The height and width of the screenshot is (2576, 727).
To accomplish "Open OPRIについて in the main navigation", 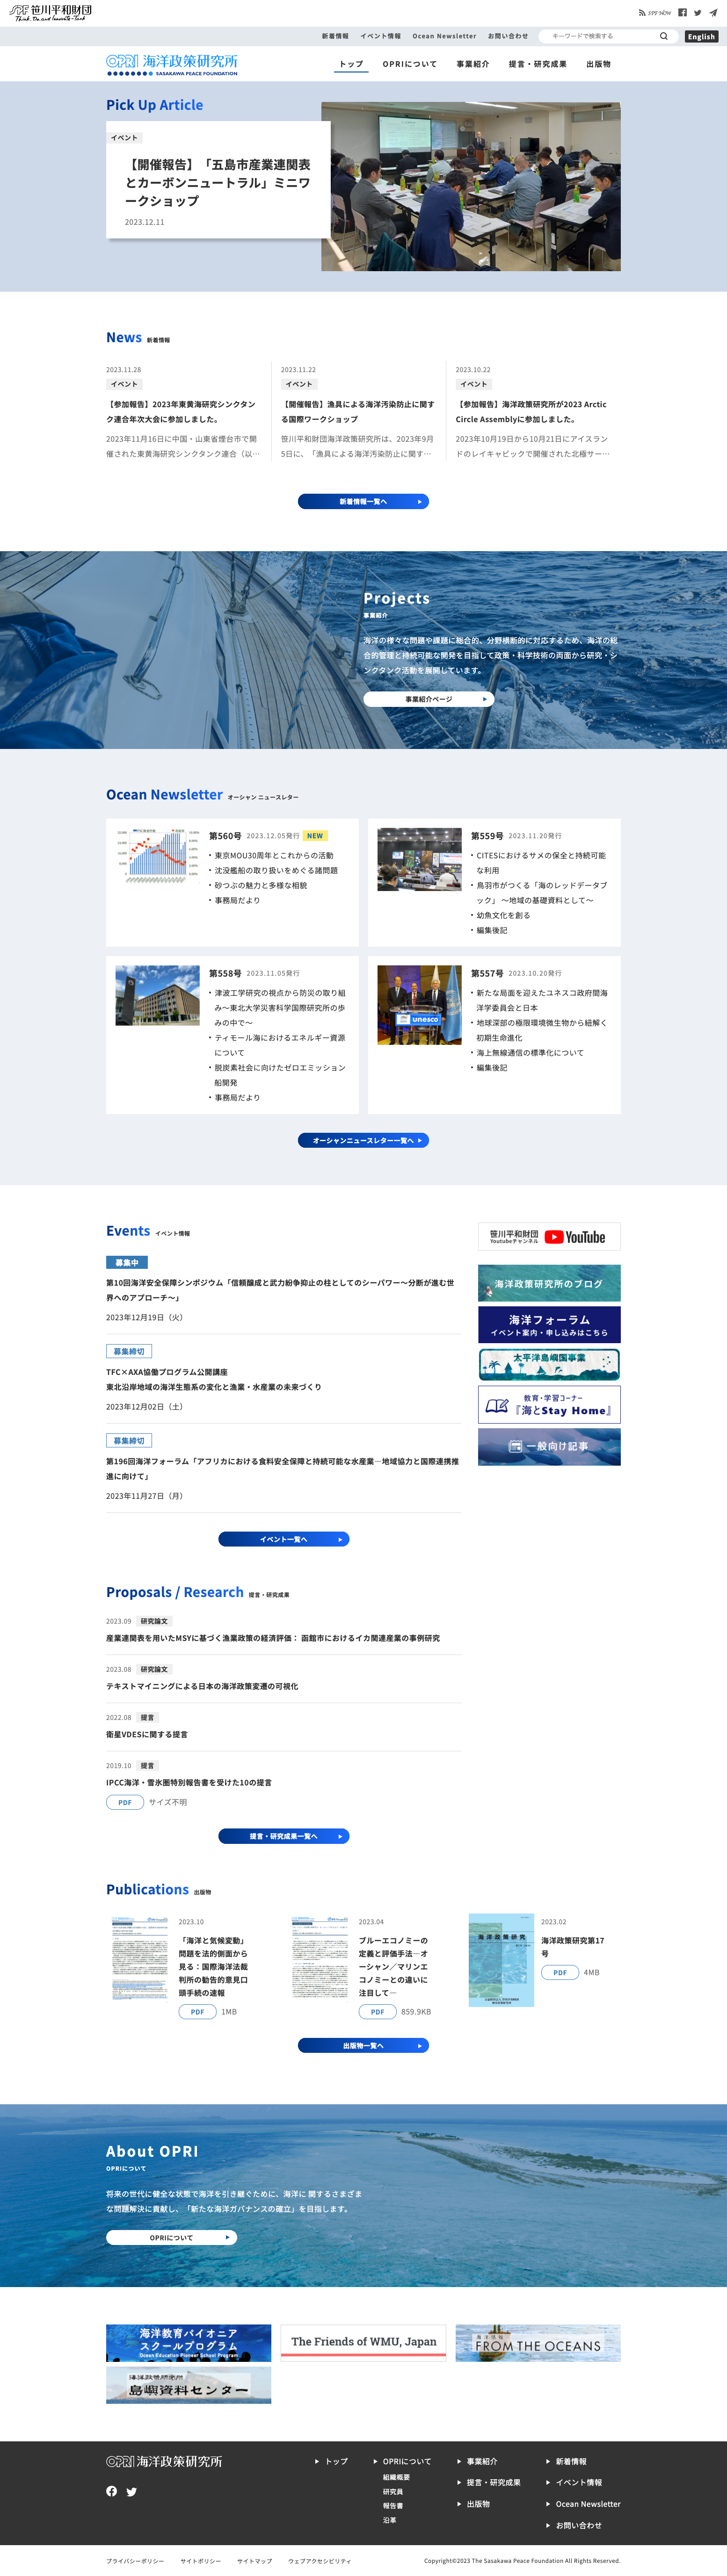I will pyautogui.click(x=409, y=64).
